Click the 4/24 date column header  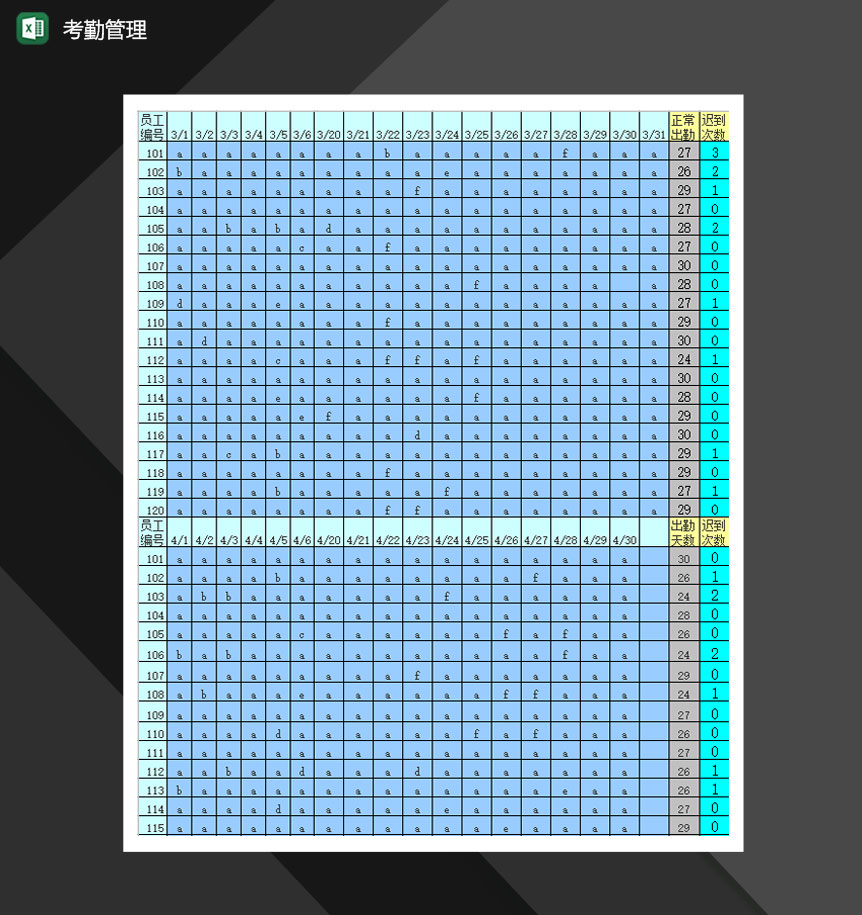point(447,540)
